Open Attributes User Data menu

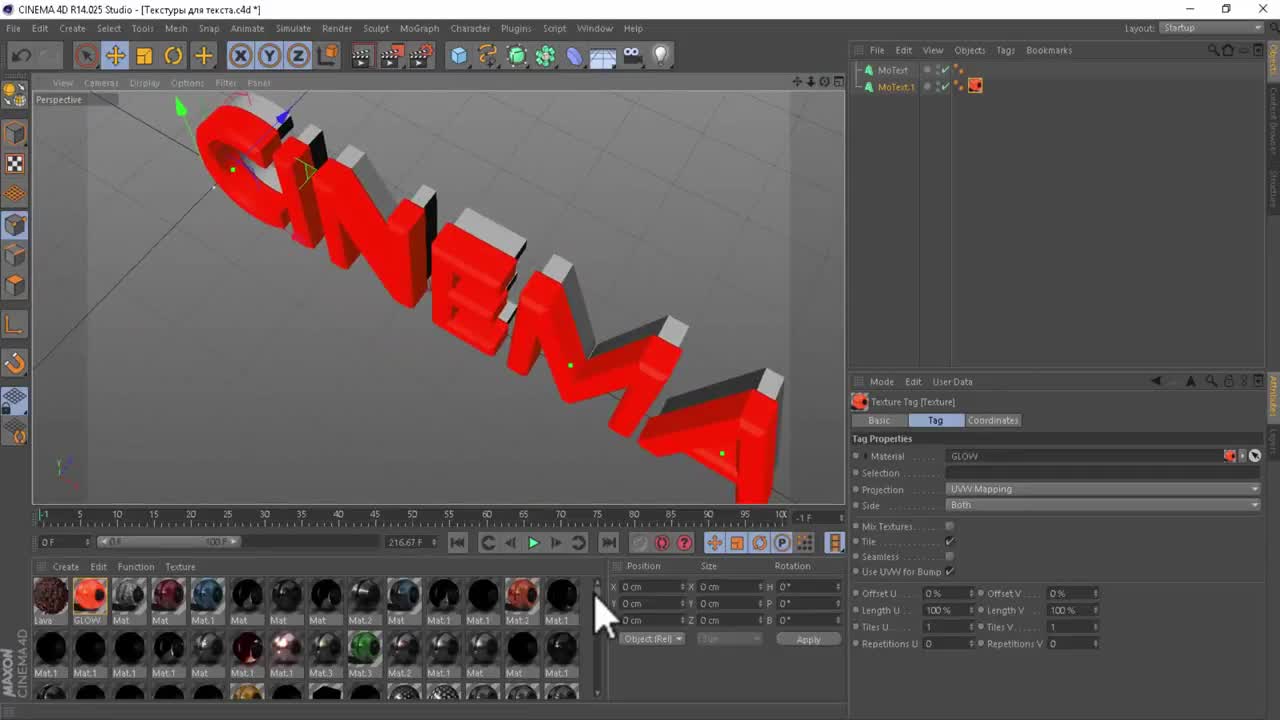(x=952, y=382)
